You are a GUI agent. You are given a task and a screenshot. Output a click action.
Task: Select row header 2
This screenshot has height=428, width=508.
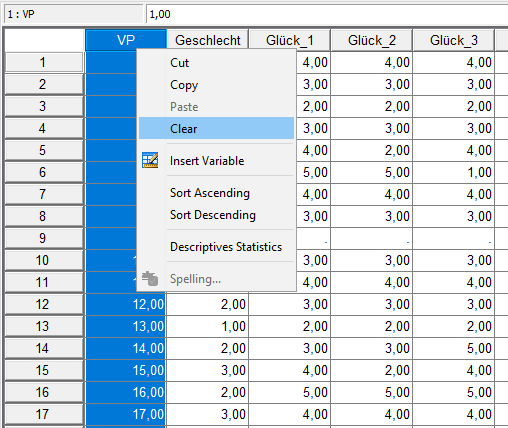[44, 84]
